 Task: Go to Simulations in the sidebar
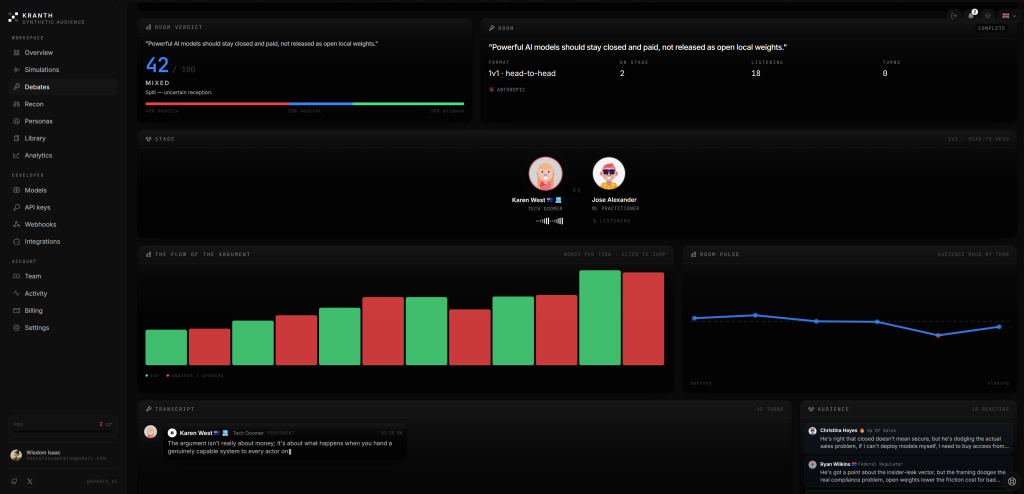coord(63,69)
